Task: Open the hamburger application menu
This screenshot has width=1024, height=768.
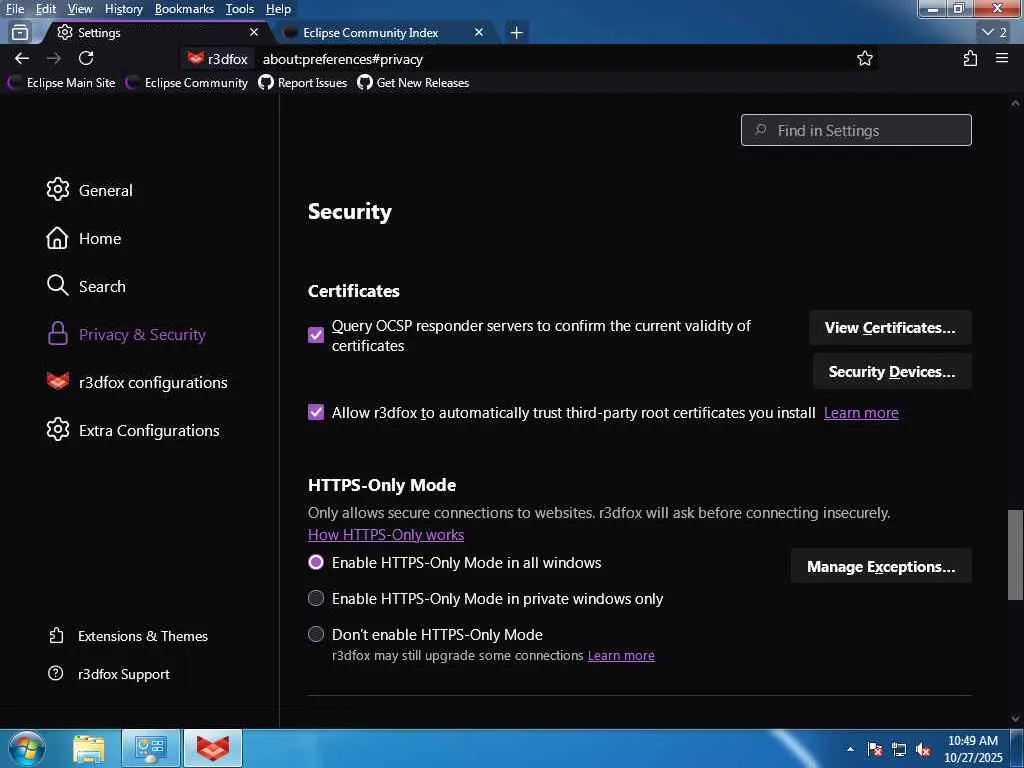Action: [1002, 59]
